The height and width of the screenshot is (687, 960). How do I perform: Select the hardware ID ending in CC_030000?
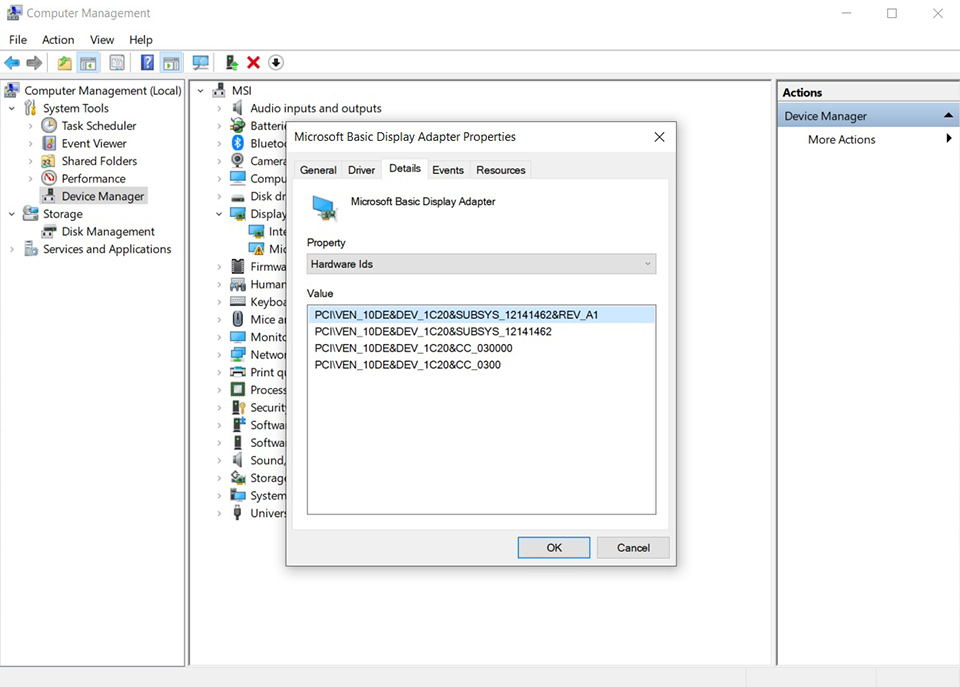413,348
